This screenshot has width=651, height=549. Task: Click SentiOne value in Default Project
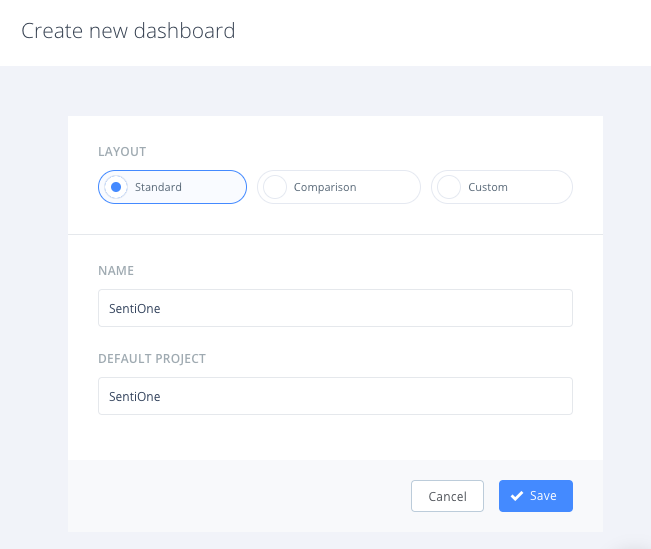pos(135,396)
